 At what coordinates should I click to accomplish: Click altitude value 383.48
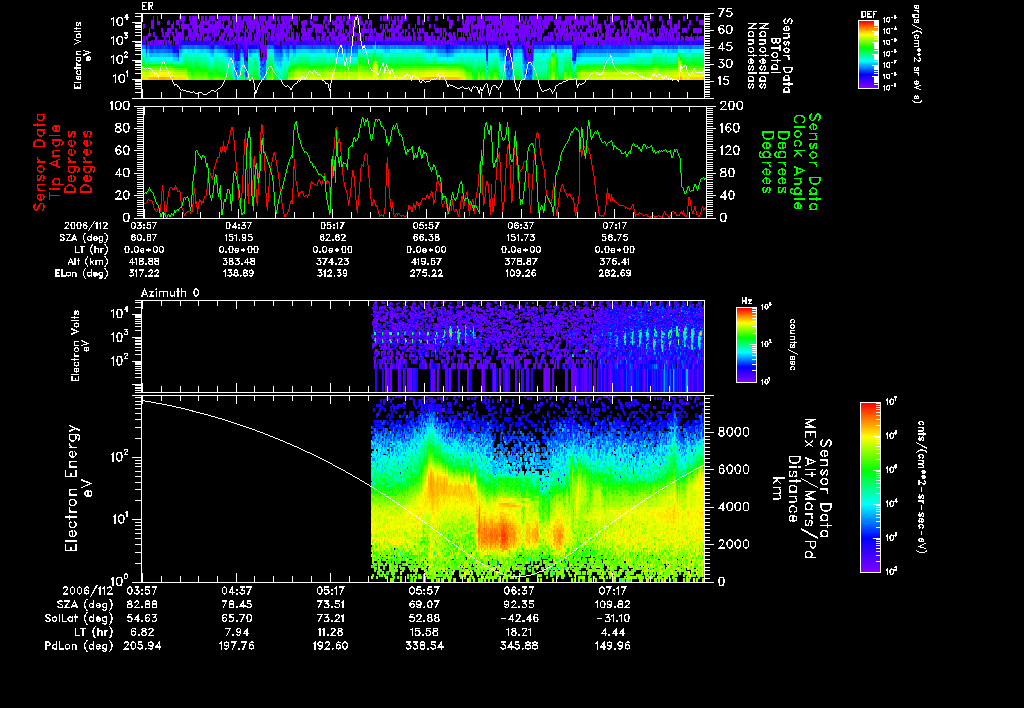click(x=238, y=262)
